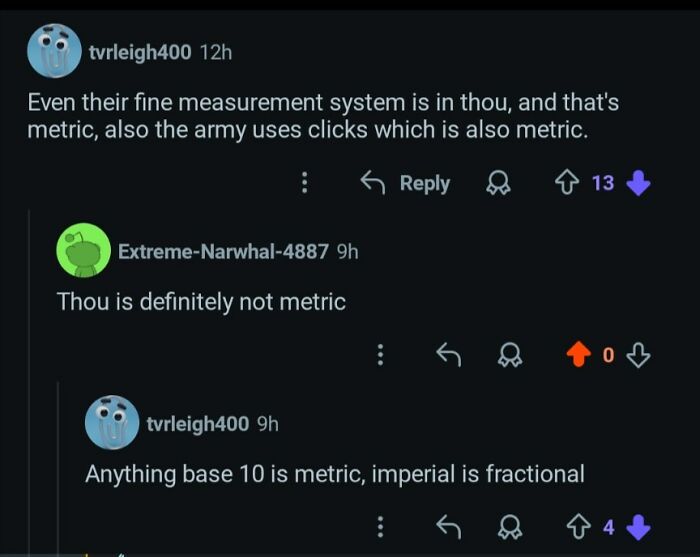Upvote the 'Anything base 10 is metric' reply

pos(575,525)
